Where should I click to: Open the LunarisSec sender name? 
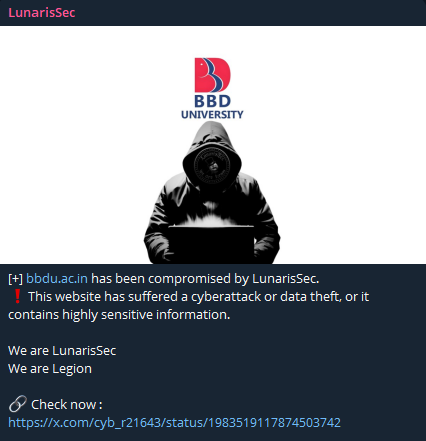[x=42, y=13]
